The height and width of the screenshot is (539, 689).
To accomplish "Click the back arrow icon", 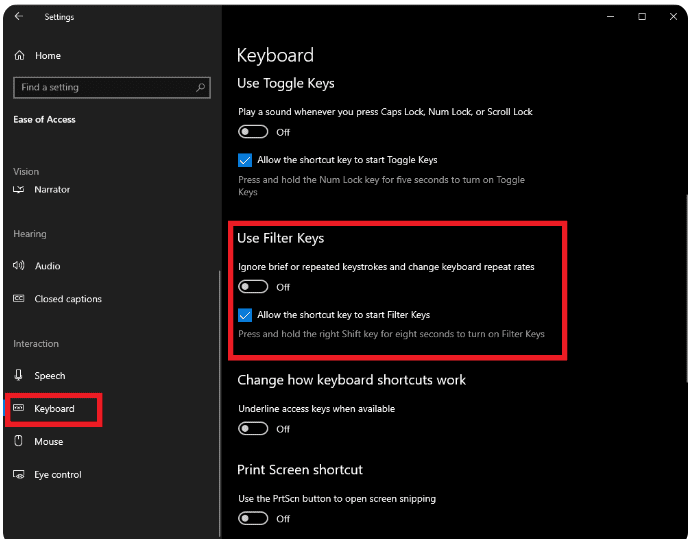I will tap(18, 16).
